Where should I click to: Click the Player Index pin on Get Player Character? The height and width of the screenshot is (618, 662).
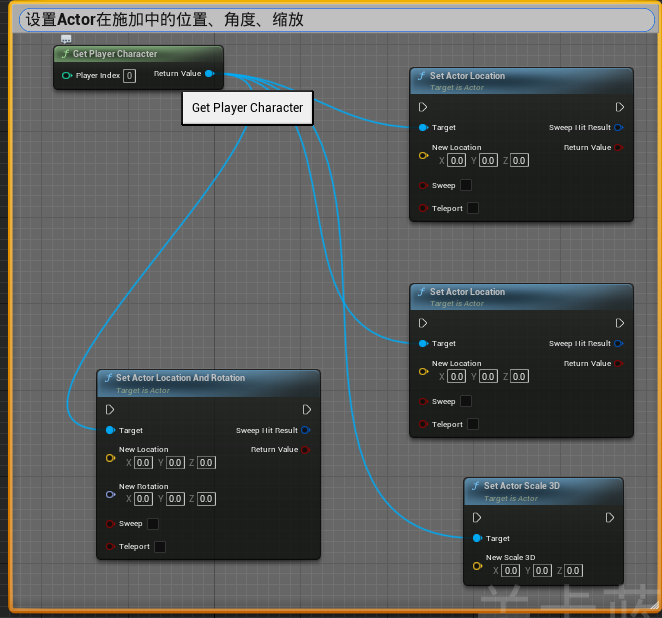[66, 76]
